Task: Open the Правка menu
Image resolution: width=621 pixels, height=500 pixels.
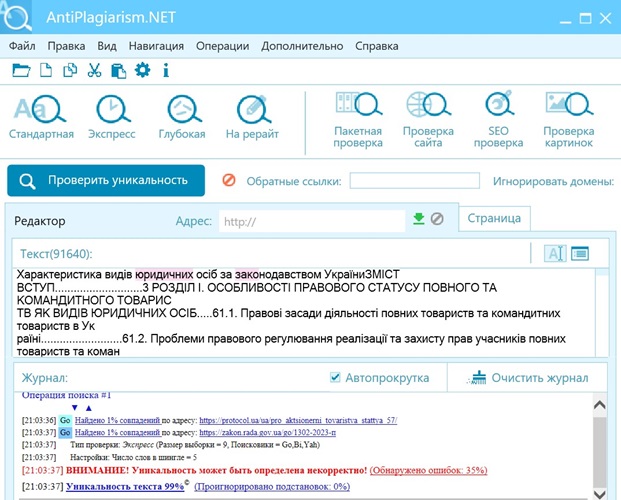Action: (66, 46)
